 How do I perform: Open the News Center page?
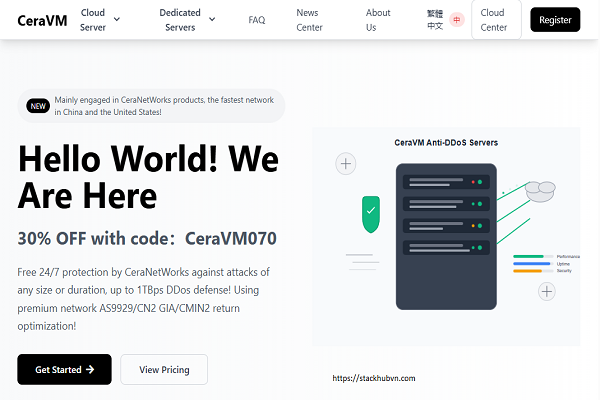pyautogui.click(x=309, y=20)
